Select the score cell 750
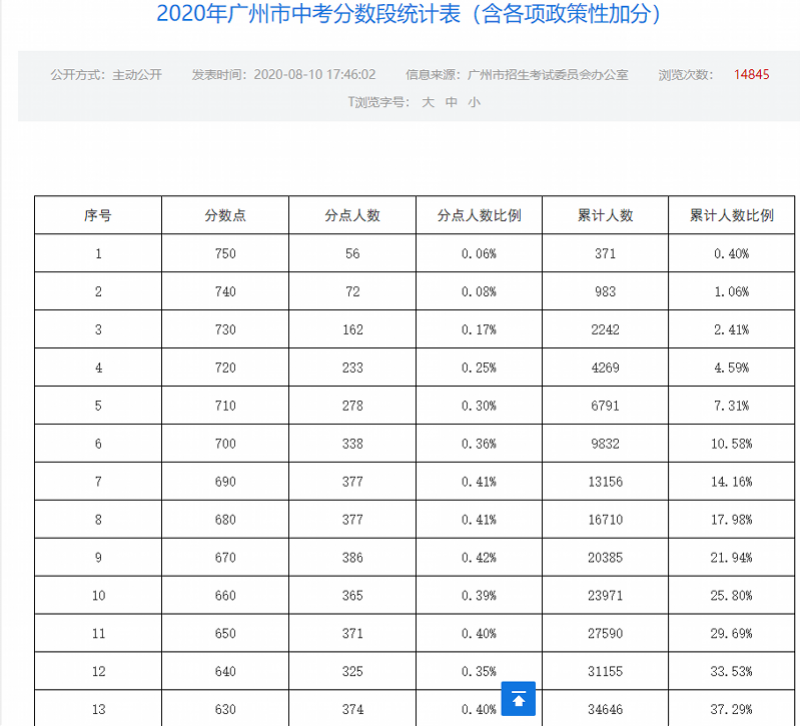 pos(225,254)
